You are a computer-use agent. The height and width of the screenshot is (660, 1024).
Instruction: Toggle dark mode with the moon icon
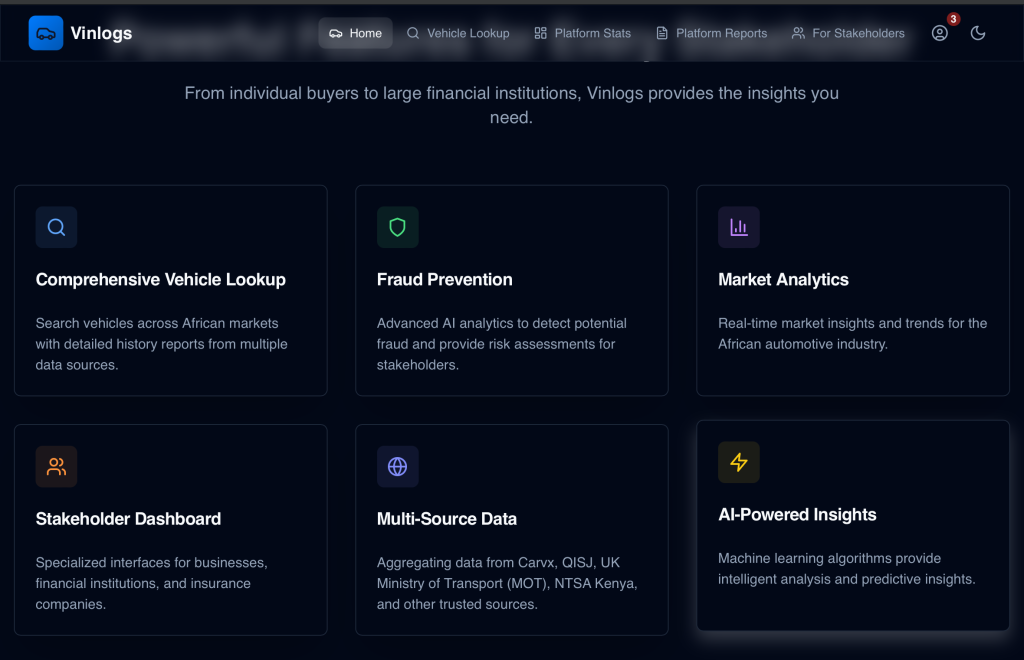pyautogui.click(x=978, y=33)
